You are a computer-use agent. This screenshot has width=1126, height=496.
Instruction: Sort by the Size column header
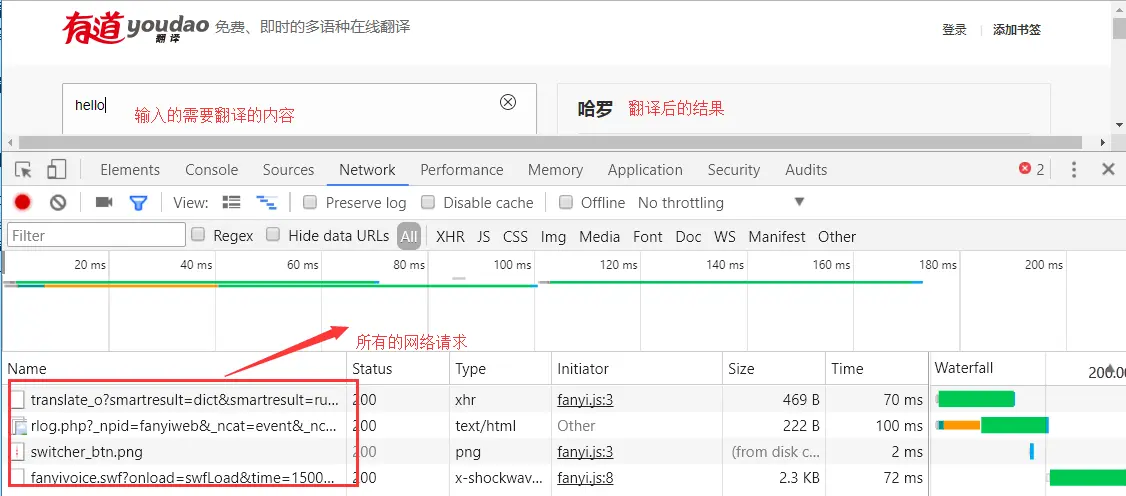click(x=773, y=369)
